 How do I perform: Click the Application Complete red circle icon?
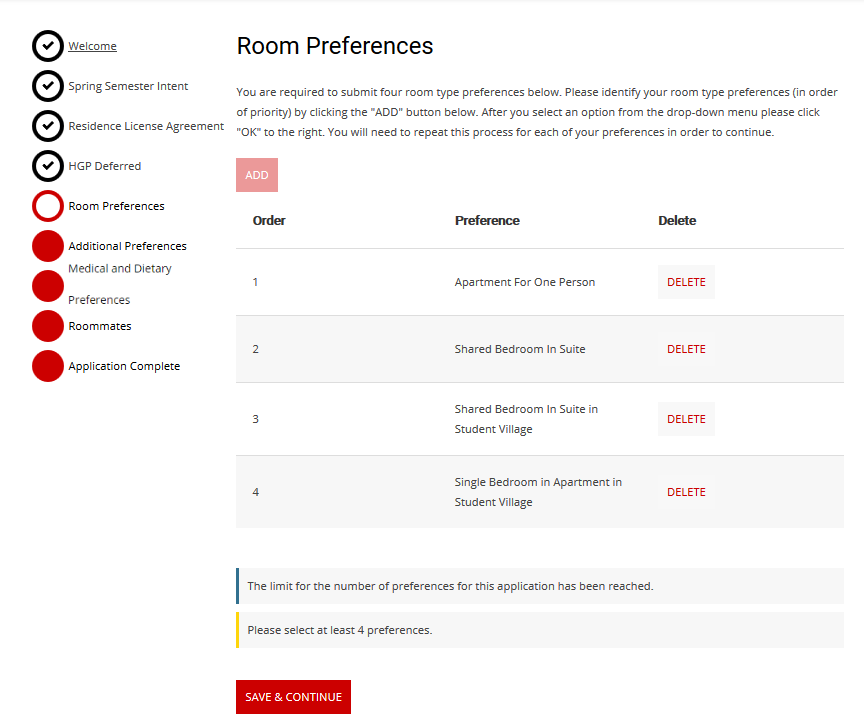pos(48,366)
